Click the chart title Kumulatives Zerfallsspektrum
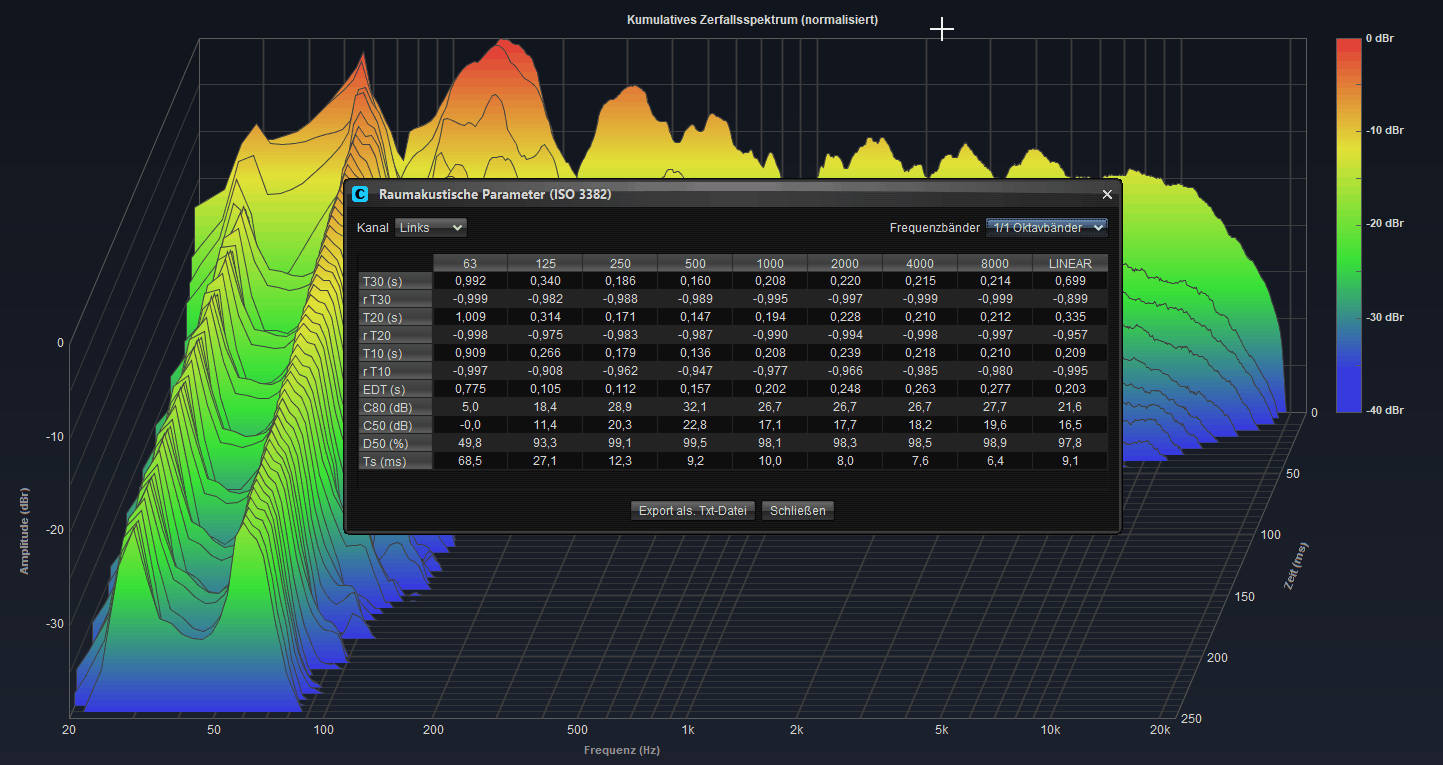The height and width of the screenshot is (765, 1443). point(752,20)
